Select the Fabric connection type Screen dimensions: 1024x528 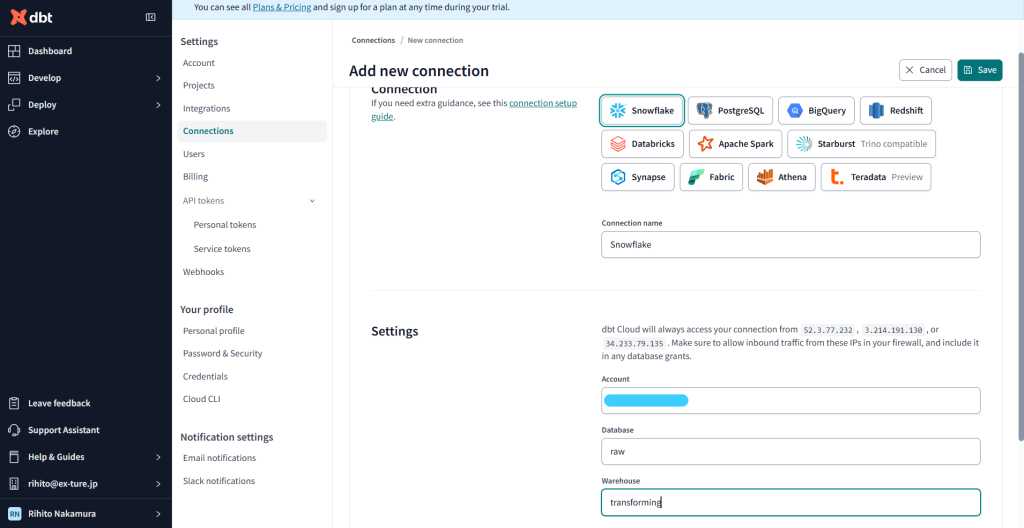(711, 177)
